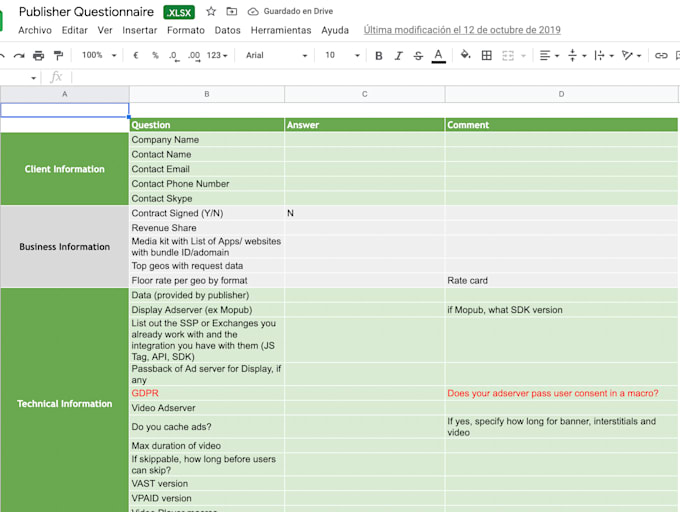Format as percent
The height and width of the screenshot is (512, 680).
[x=155, y=55]
